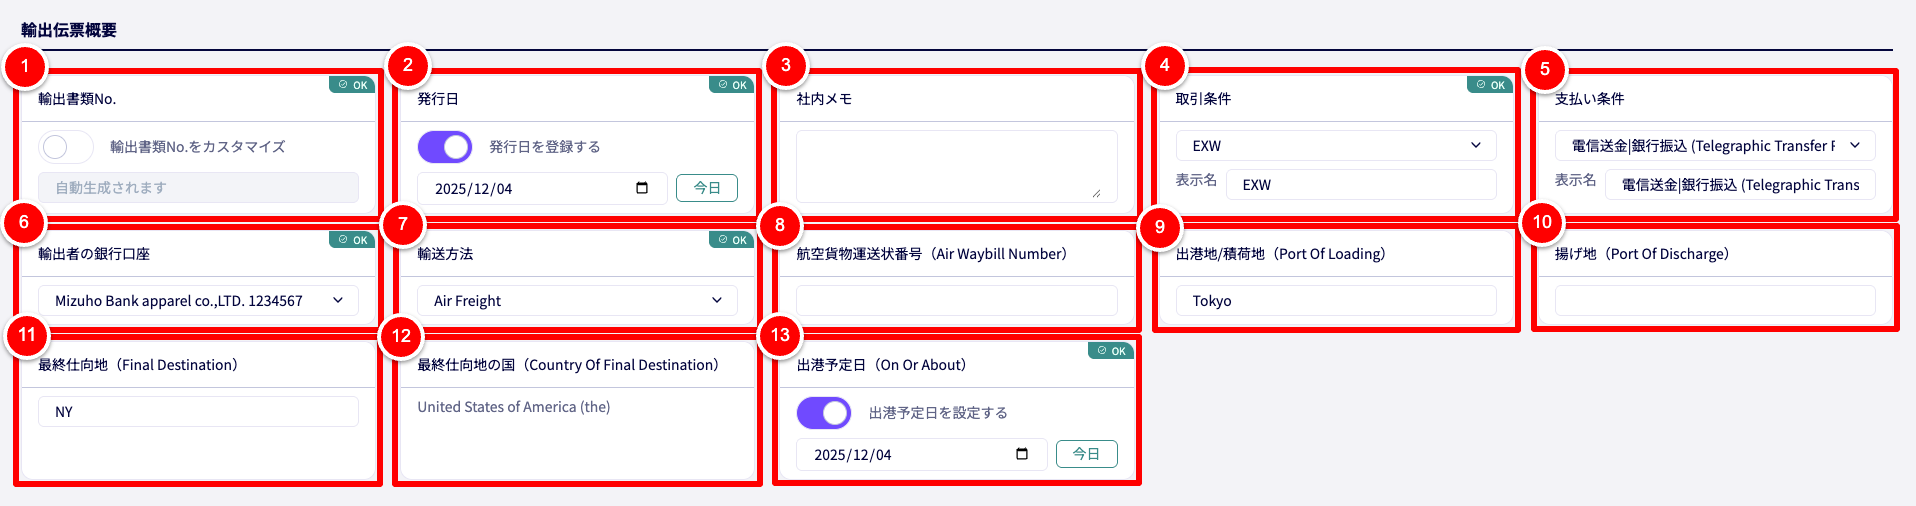The image size is (1916, 506).
Task: Open calendar picker in 発行日 date field
Action: [x=642, y=188]
